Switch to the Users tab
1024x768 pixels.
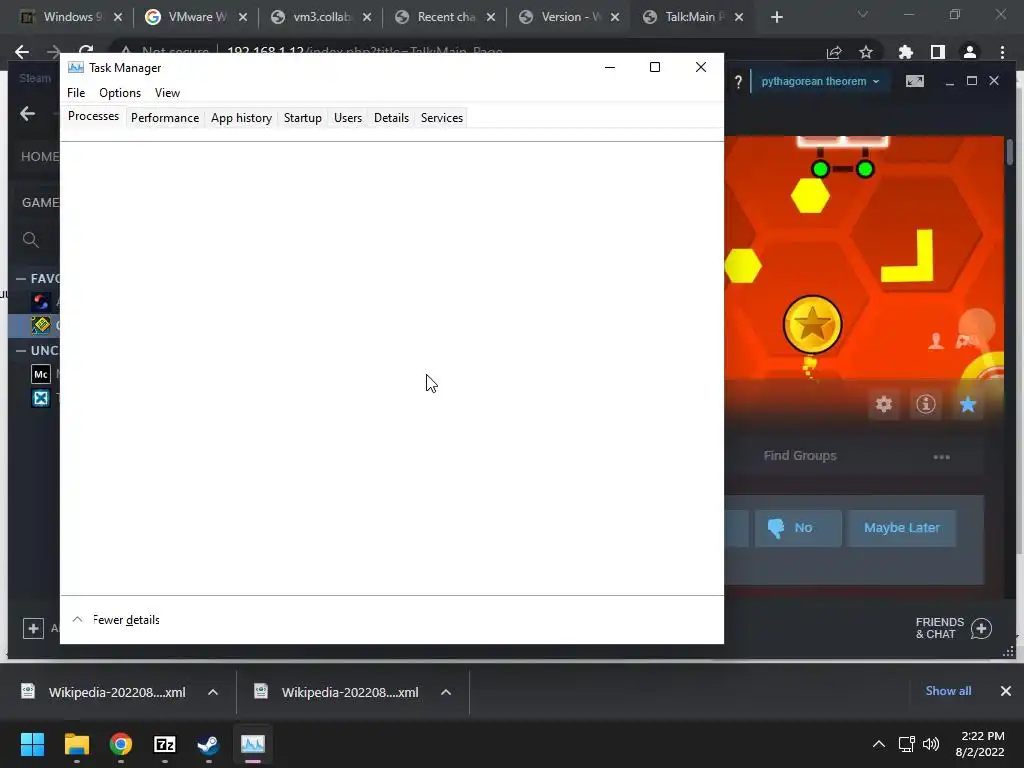pos(347,118)
